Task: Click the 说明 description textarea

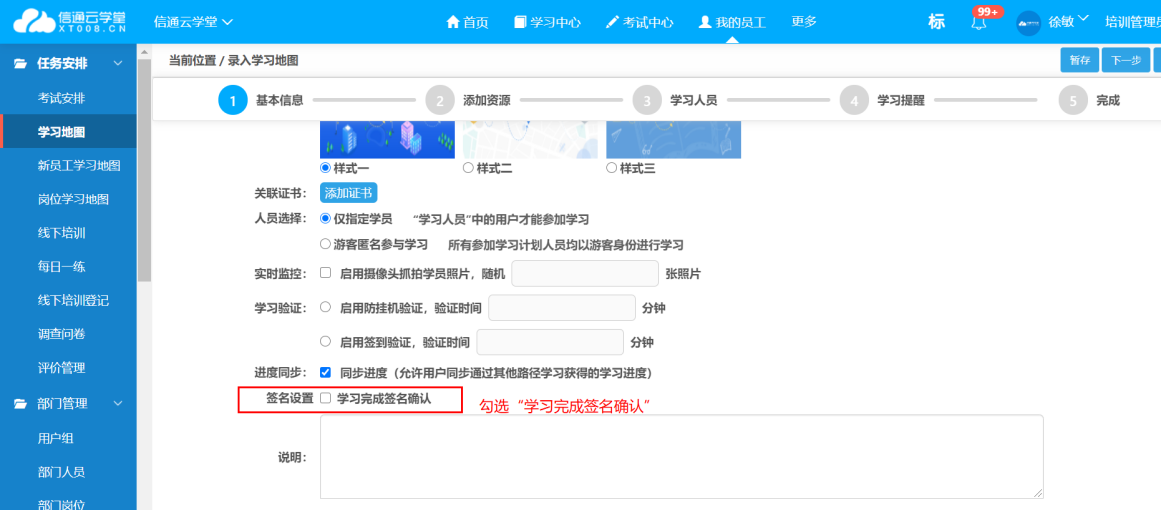Action: click(682, 457)
